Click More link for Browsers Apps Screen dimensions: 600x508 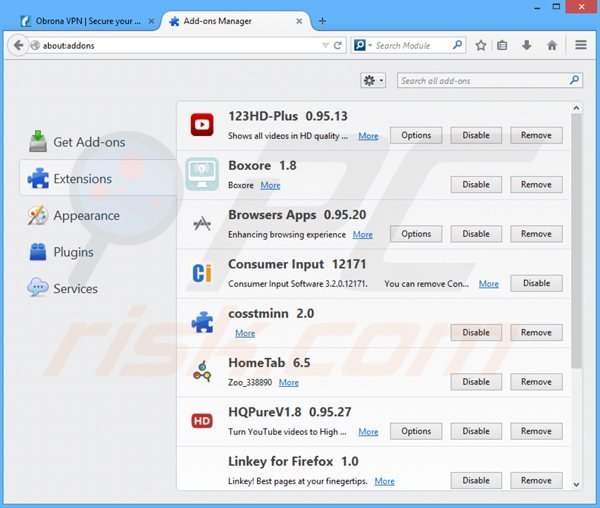(x=362, y=235)
